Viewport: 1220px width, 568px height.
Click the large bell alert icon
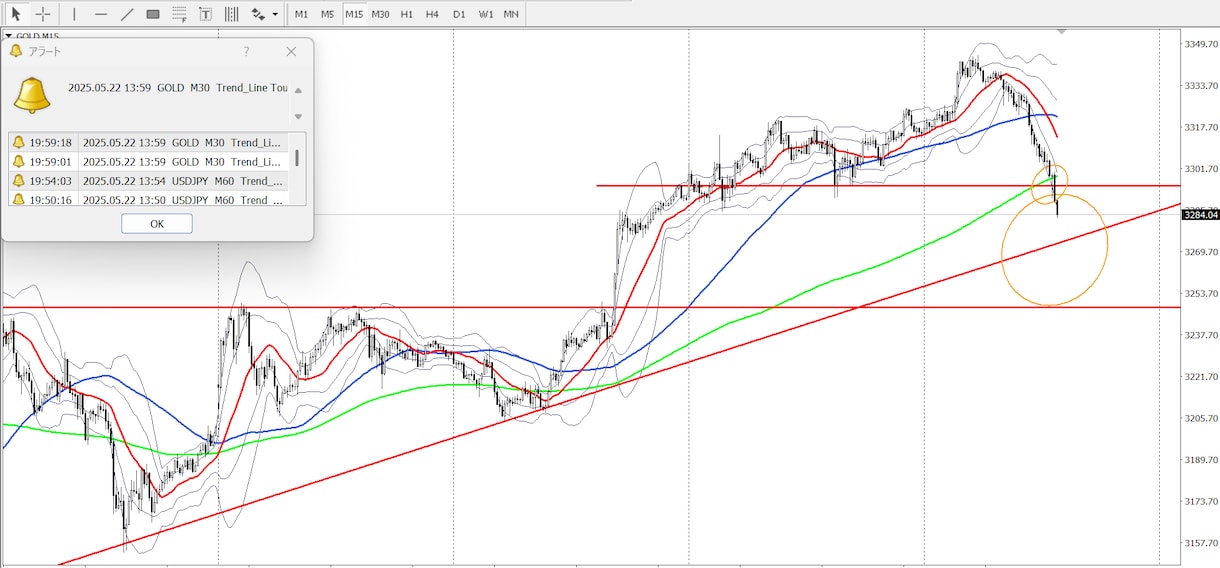pos(32,95)
